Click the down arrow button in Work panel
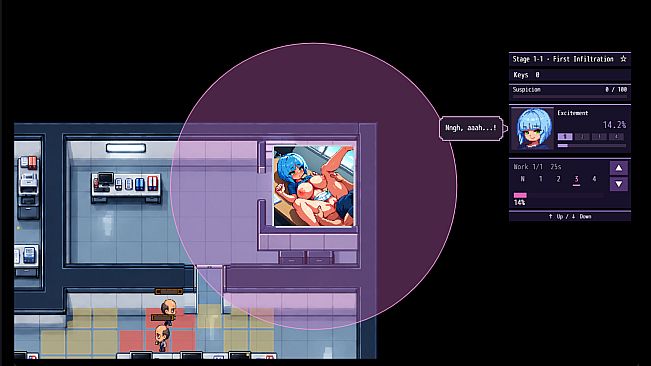651x366 pixels. [619, 184]
